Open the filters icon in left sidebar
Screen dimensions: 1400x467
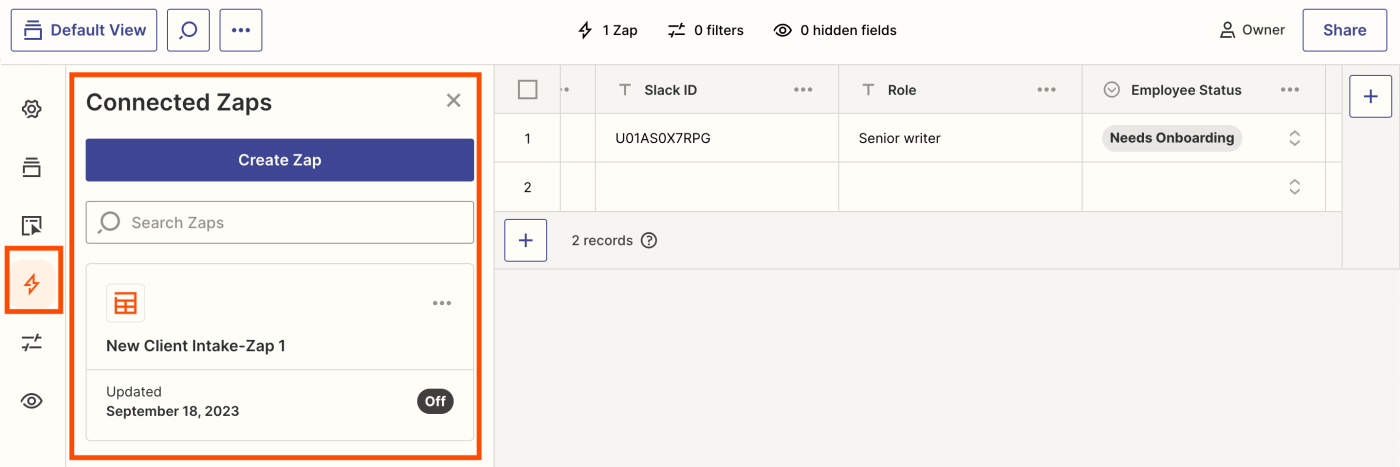[32, 343]
